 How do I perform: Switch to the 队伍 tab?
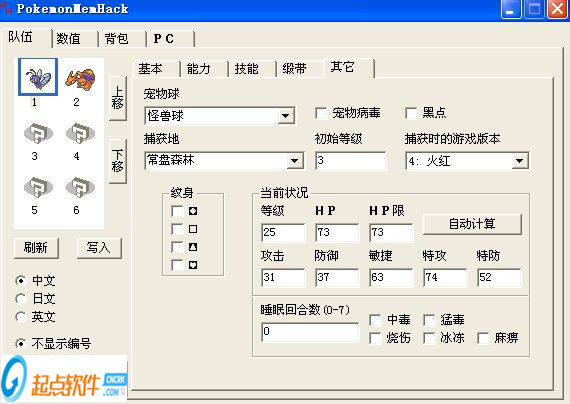(26, 37)
